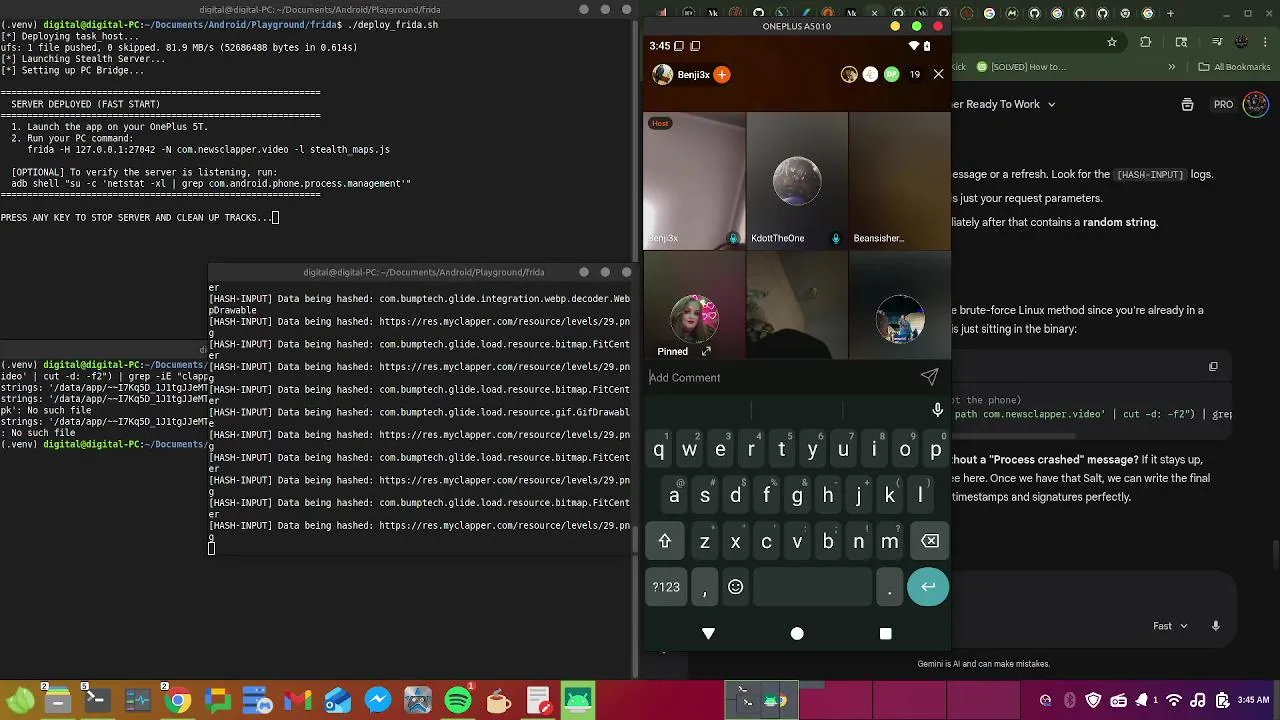Click the Bluetooth tray icon
The width and height of the screenshot is (1280, 720).
[1069, 701]
